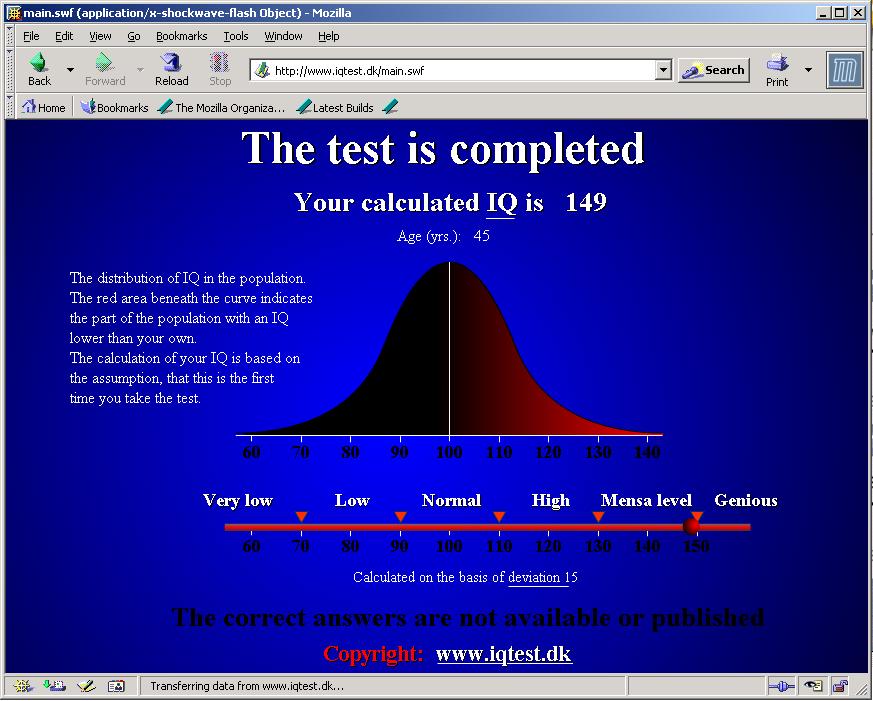Click the unlabeled bookmark icon after Latest Builds
Screen dimensions: 873x701
[x=390, y=107]
